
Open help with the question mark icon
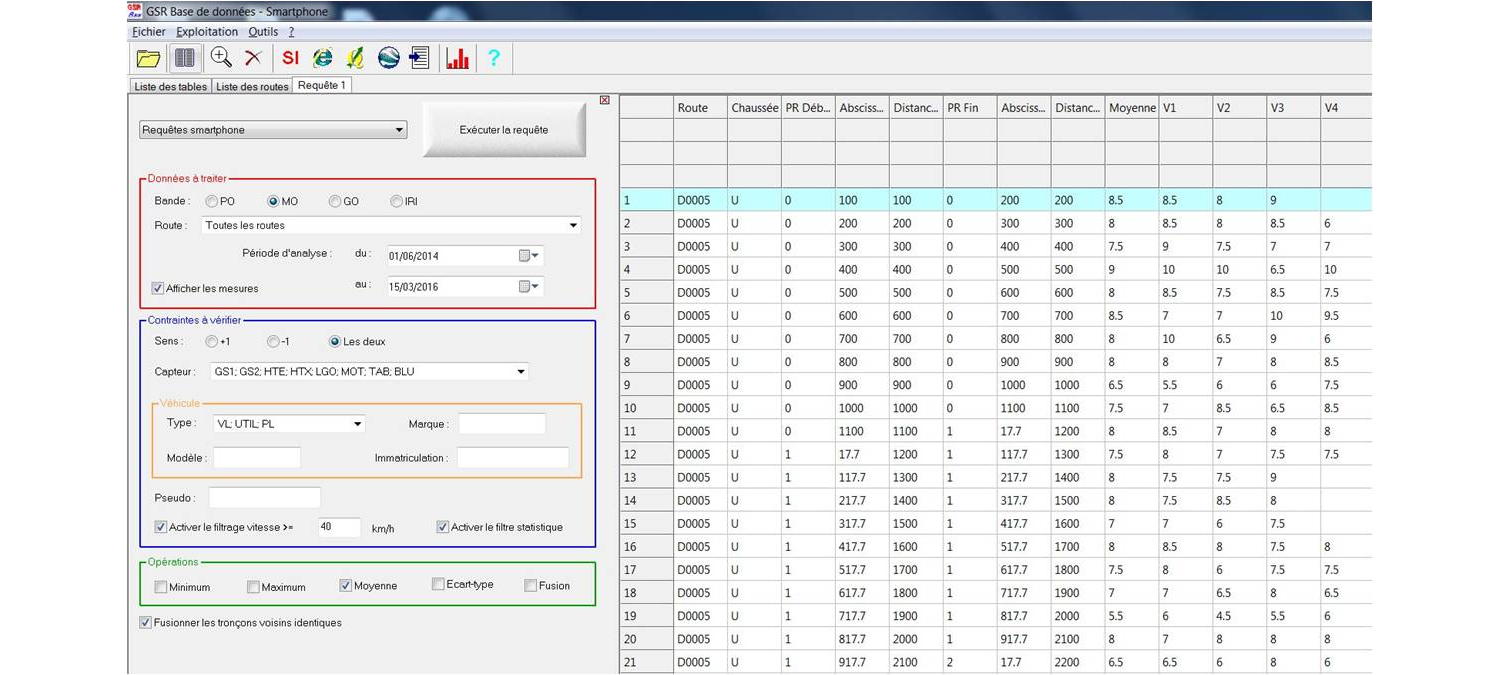493,59
